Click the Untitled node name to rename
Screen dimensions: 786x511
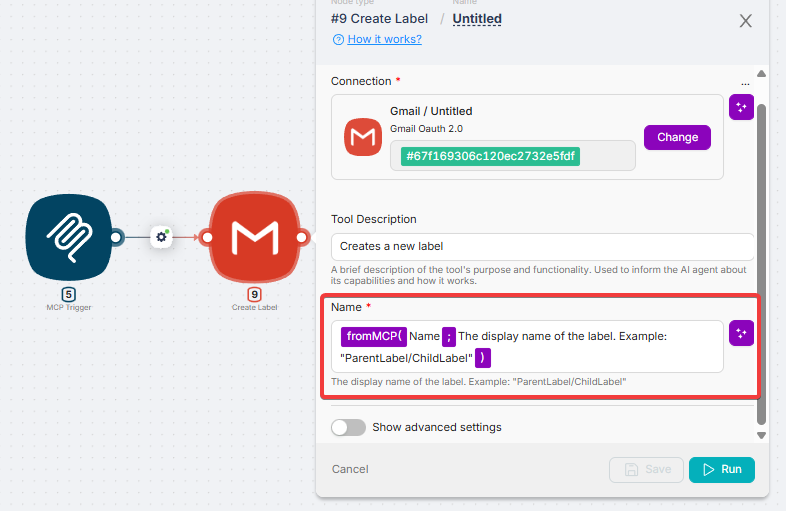tap(477, 19)
